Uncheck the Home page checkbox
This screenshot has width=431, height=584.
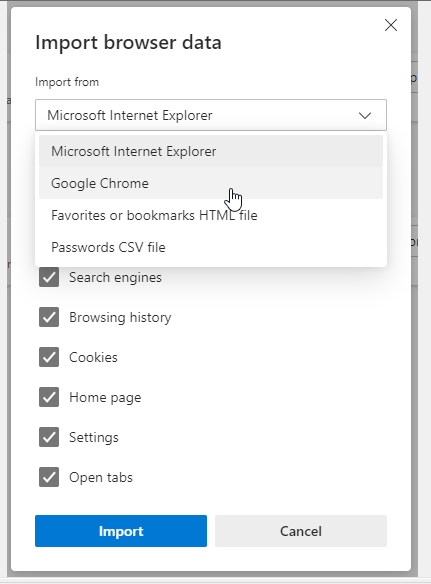49,397
